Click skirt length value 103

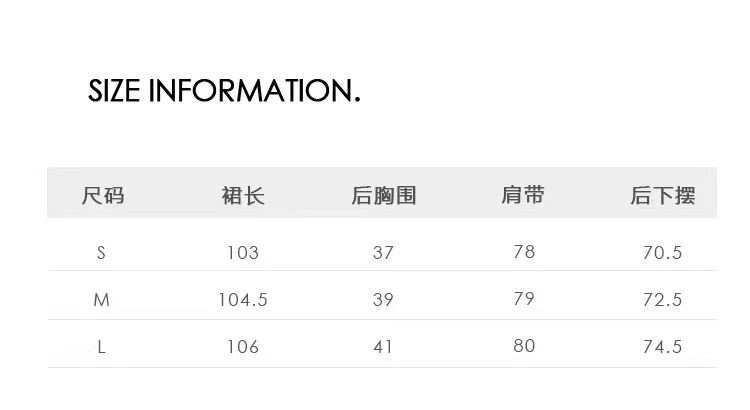click(243, 253)
